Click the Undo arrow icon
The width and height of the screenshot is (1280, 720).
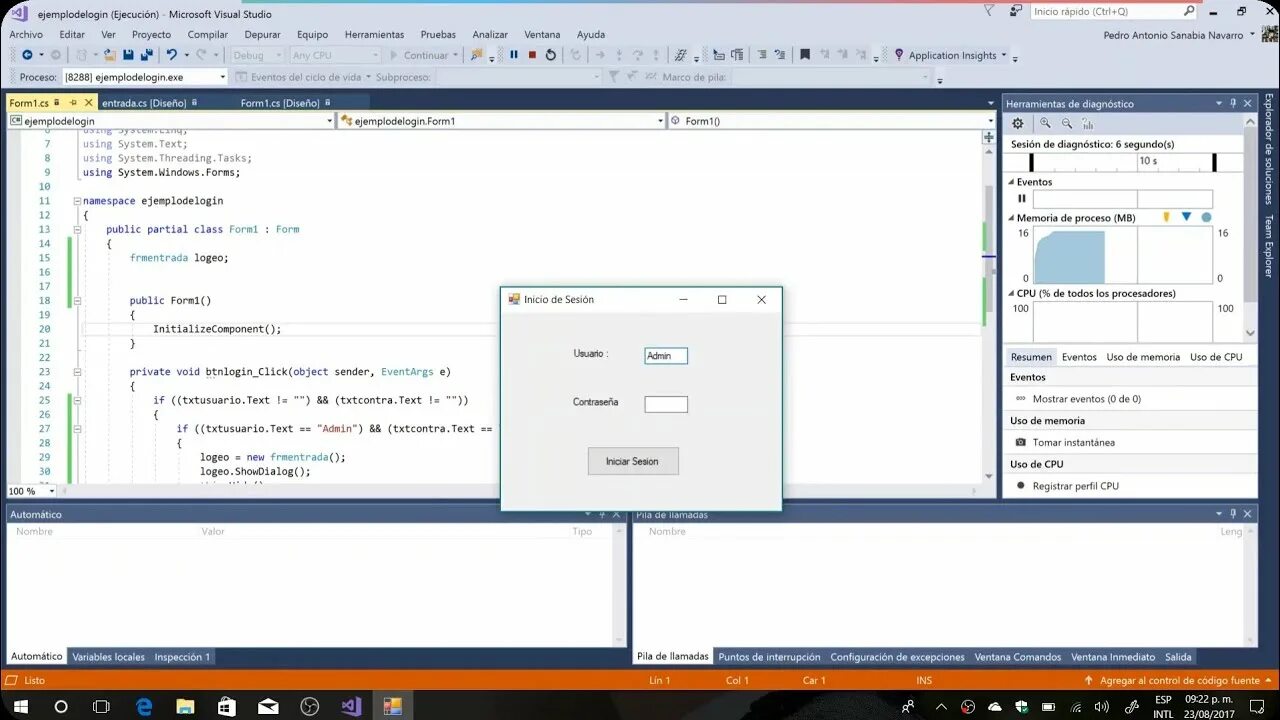click(x=171, y=55)
